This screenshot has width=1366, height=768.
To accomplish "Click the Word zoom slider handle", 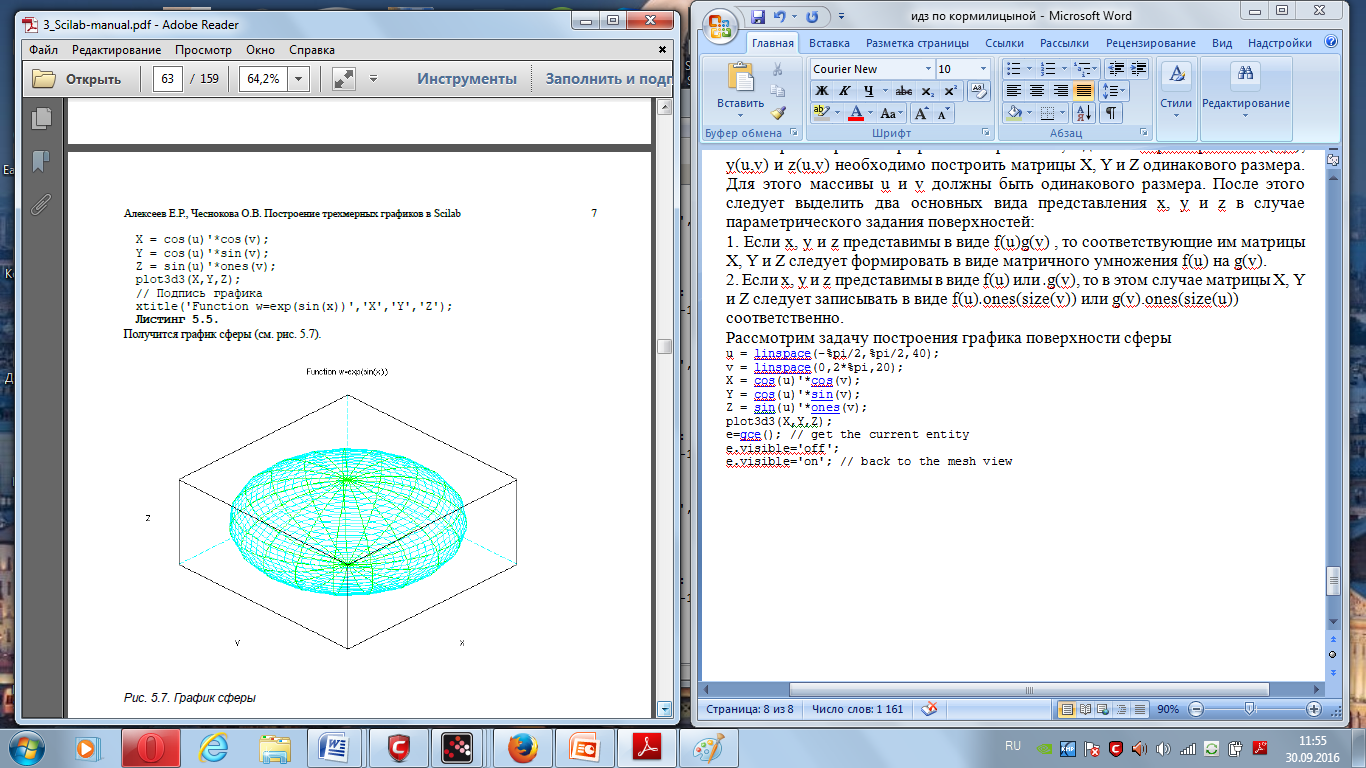I will coord(1250,709).
